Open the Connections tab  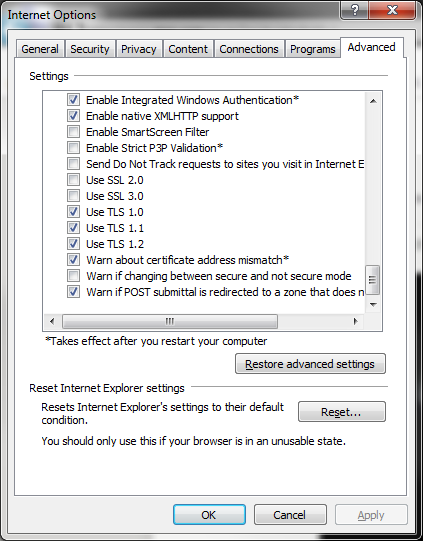tap(249, 49)
